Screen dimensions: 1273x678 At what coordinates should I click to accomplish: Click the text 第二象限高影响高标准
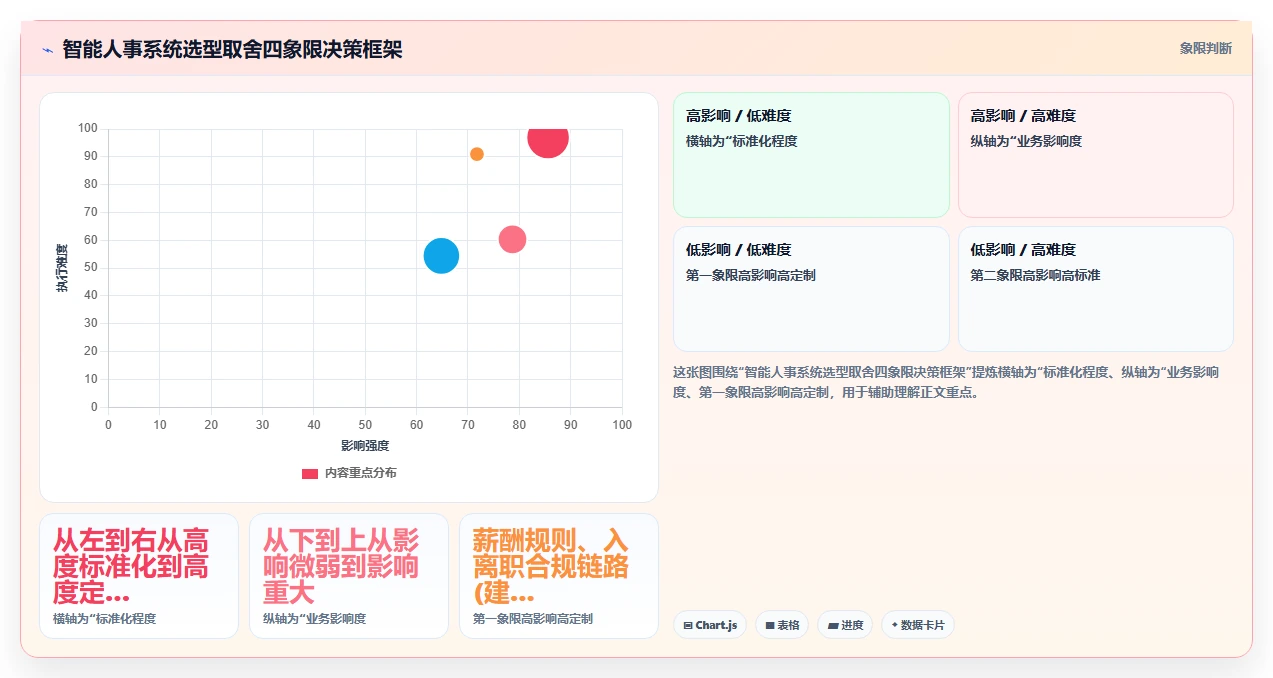1035,275
